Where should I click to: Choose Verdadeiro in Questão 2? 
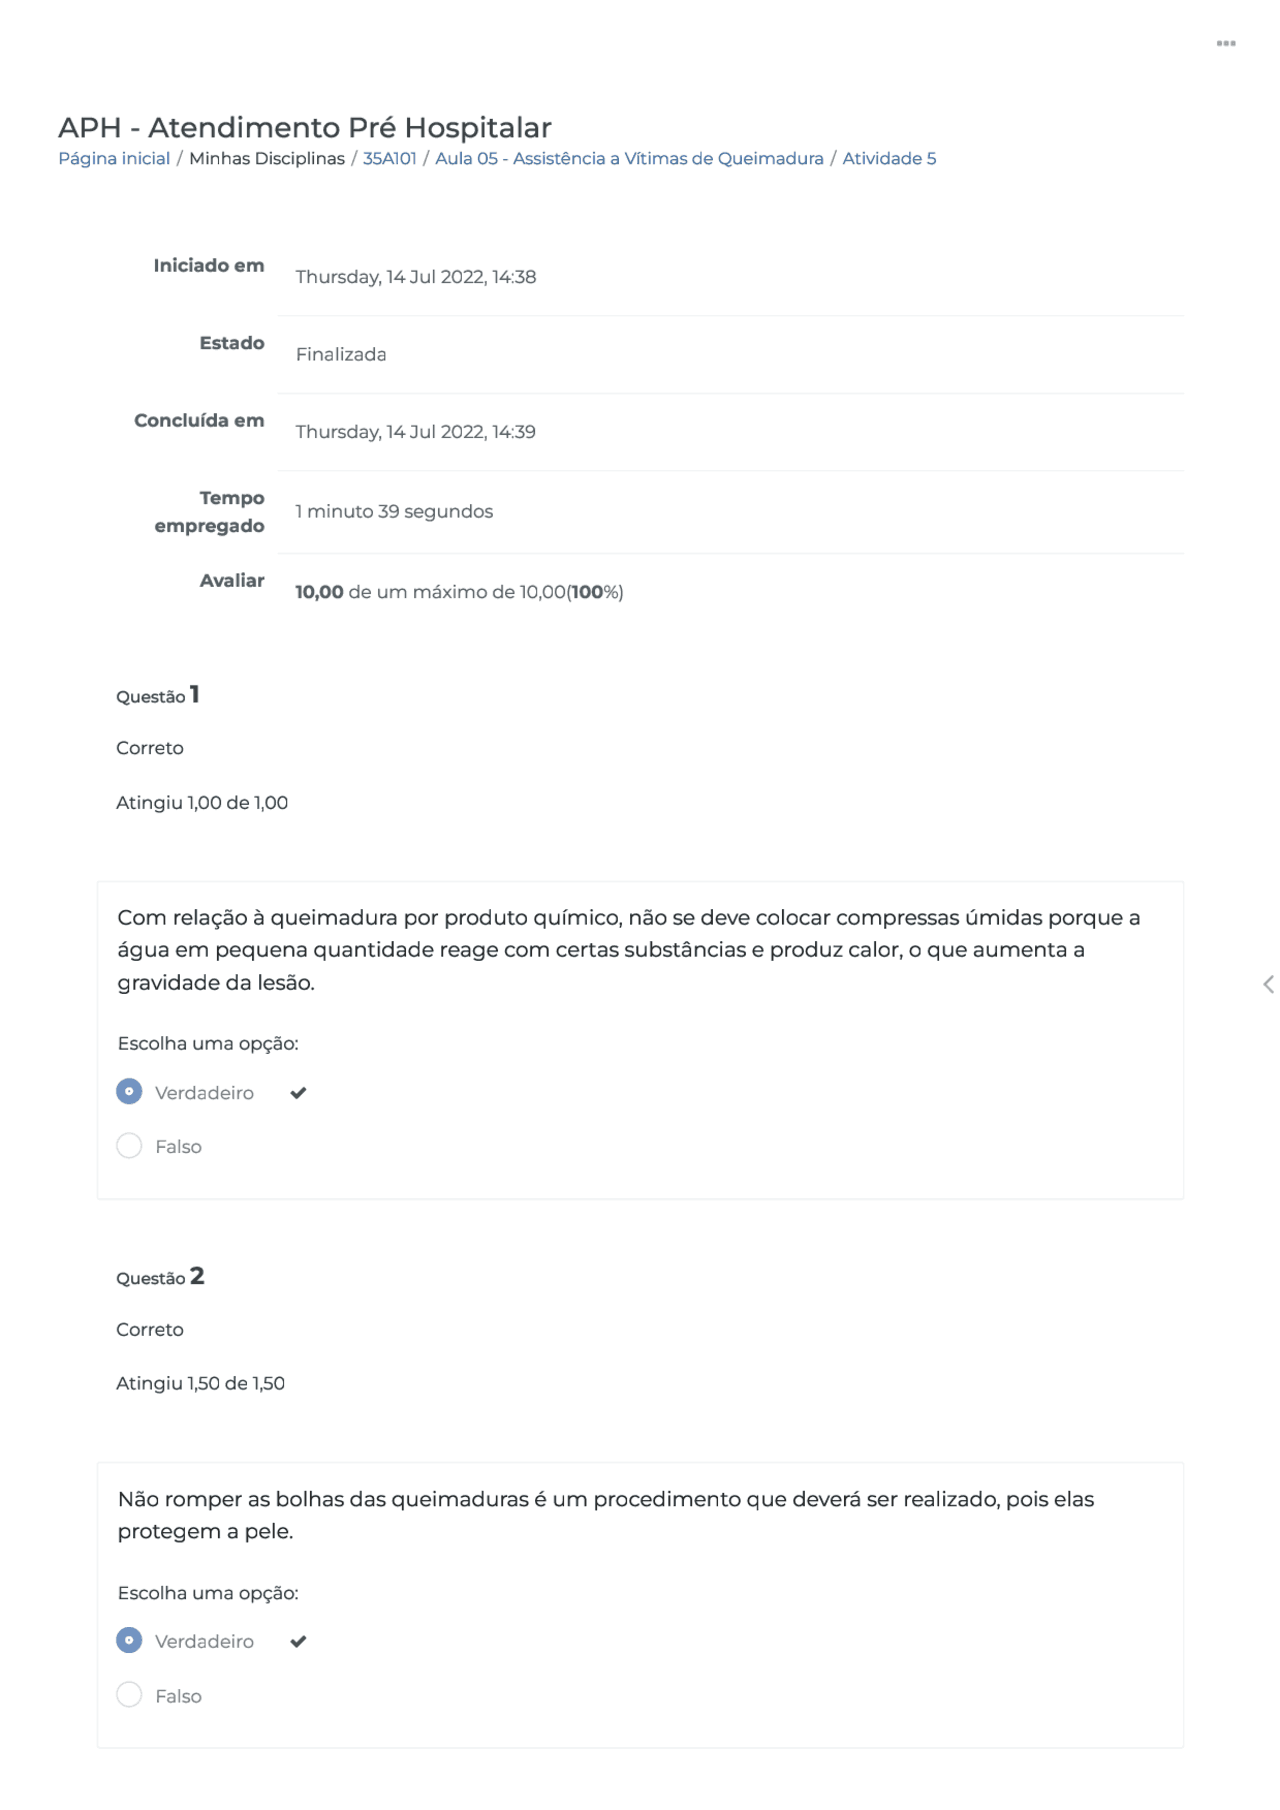(129, 1640)
